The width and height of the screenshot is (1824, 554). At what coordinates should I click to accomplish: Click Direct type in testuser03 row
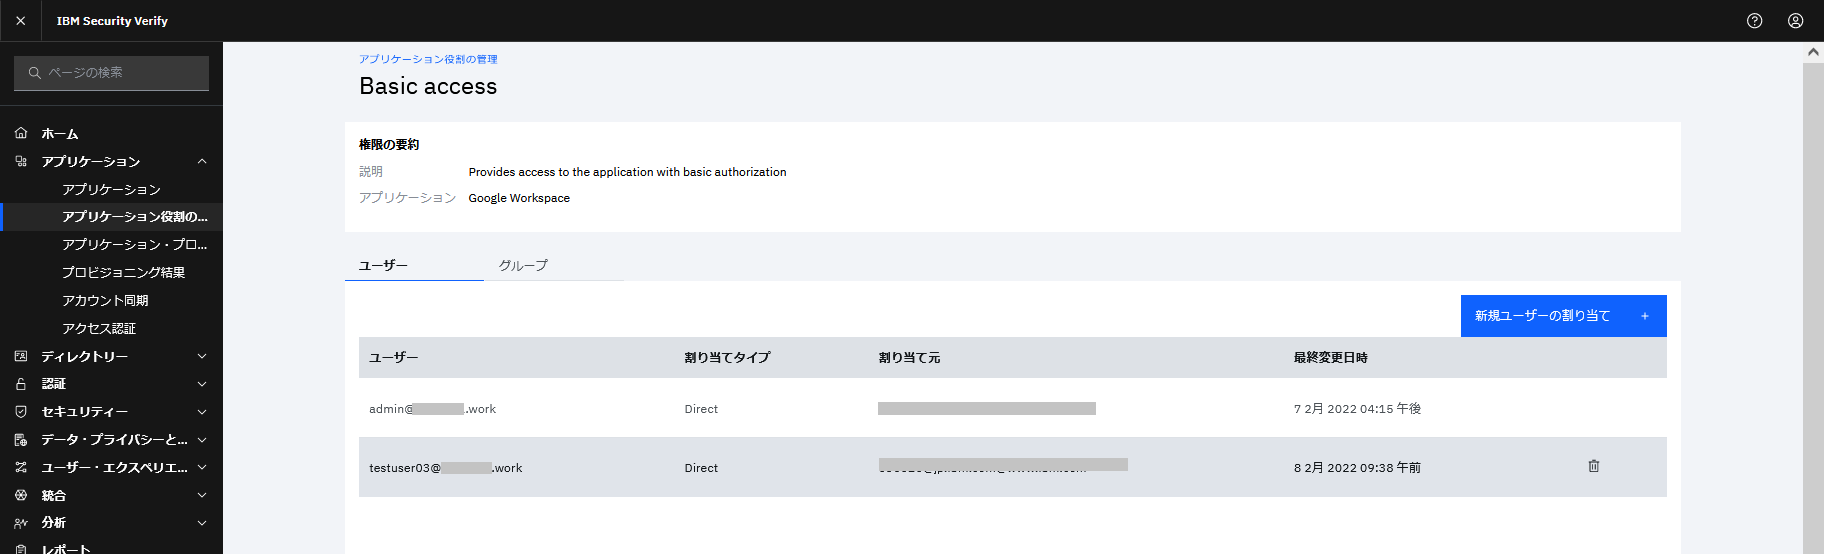coord(701,468)
